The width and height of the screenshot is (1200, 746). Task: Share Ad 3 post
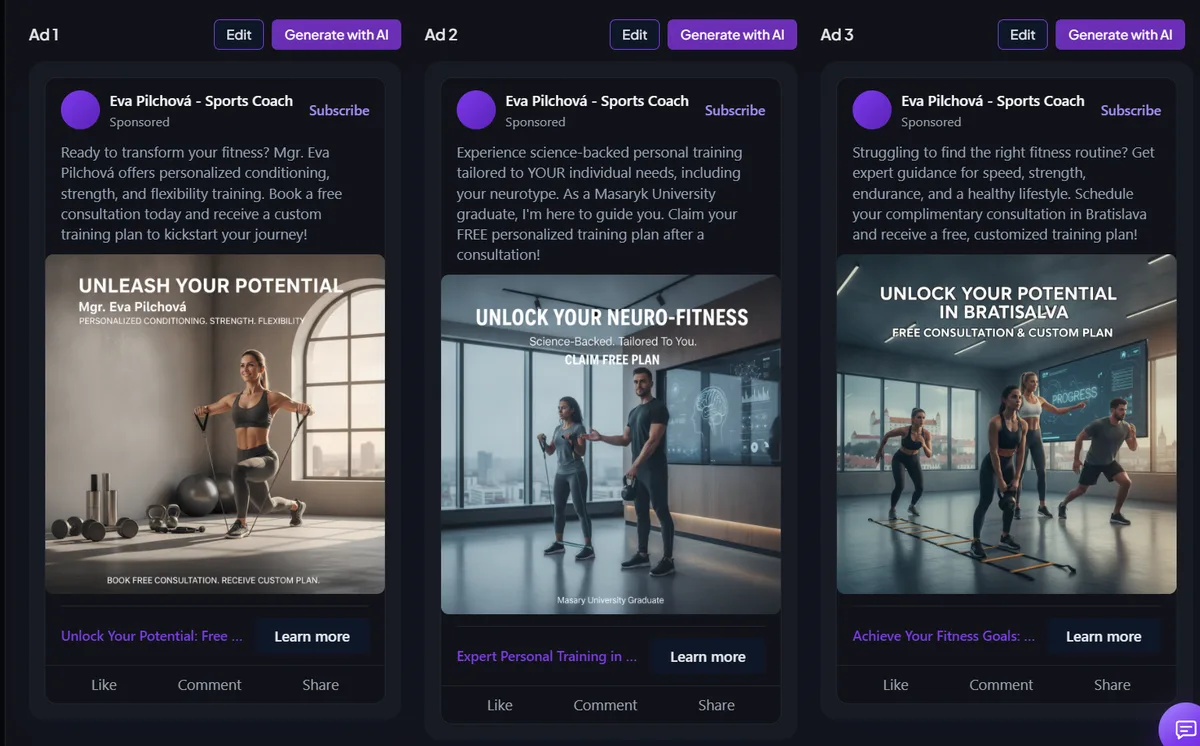tap(1112, 685)
